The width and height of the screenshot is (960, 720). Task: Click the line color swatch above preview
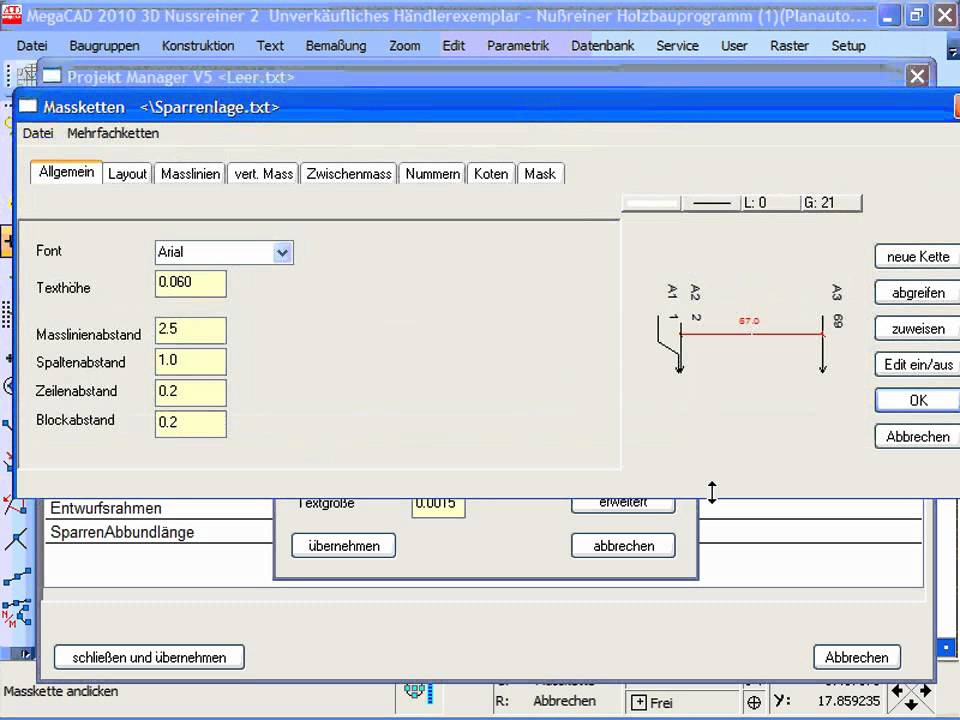[652, 203]
